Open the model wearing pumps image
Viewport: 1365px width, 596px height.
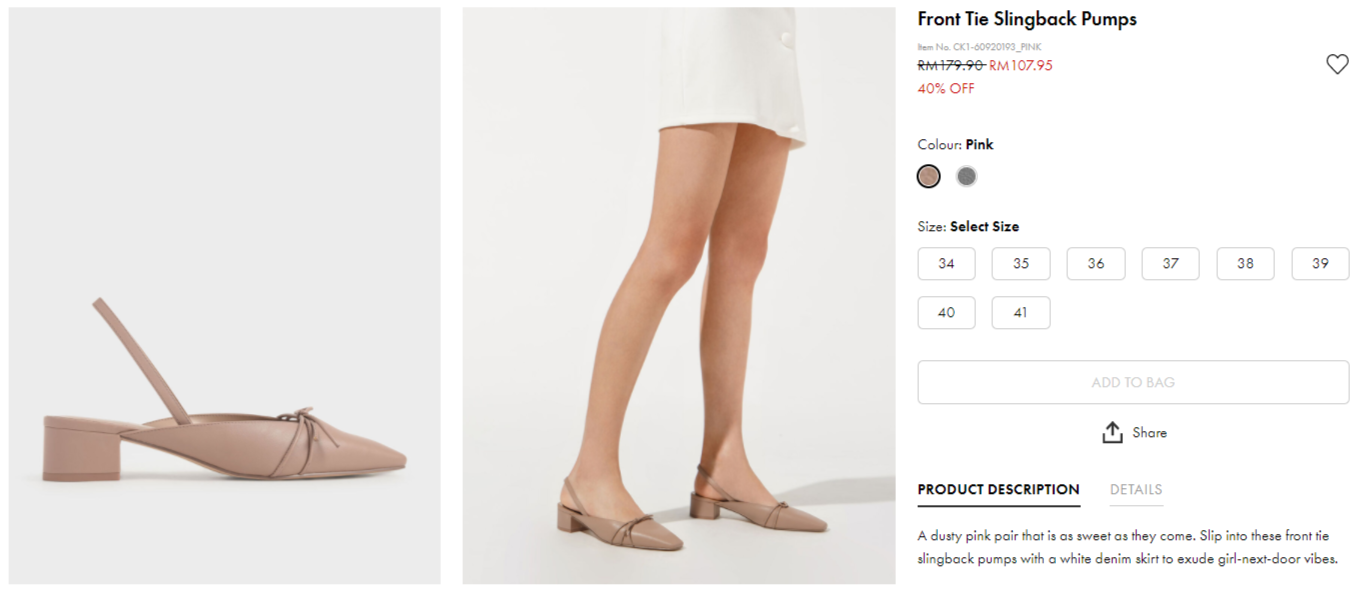[x=678, y=296]
